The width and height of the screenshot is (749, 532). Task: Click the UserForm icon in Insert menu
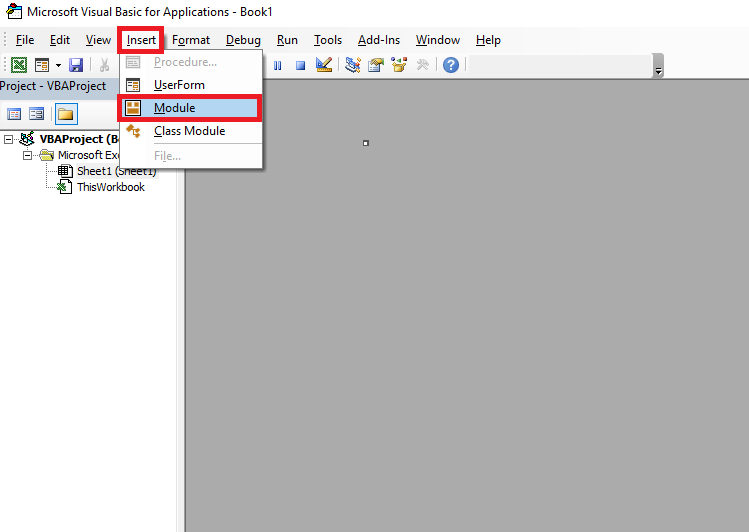tap(133, 85)
